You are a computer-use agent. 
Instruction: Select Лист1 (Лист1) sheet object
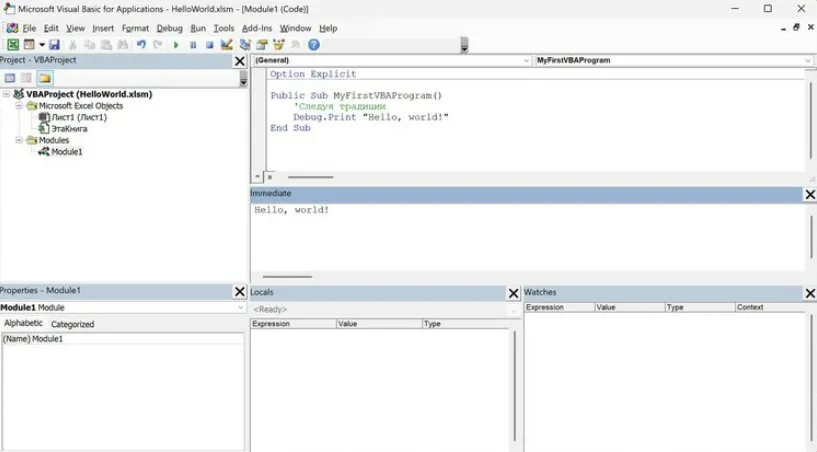[79, 117]
